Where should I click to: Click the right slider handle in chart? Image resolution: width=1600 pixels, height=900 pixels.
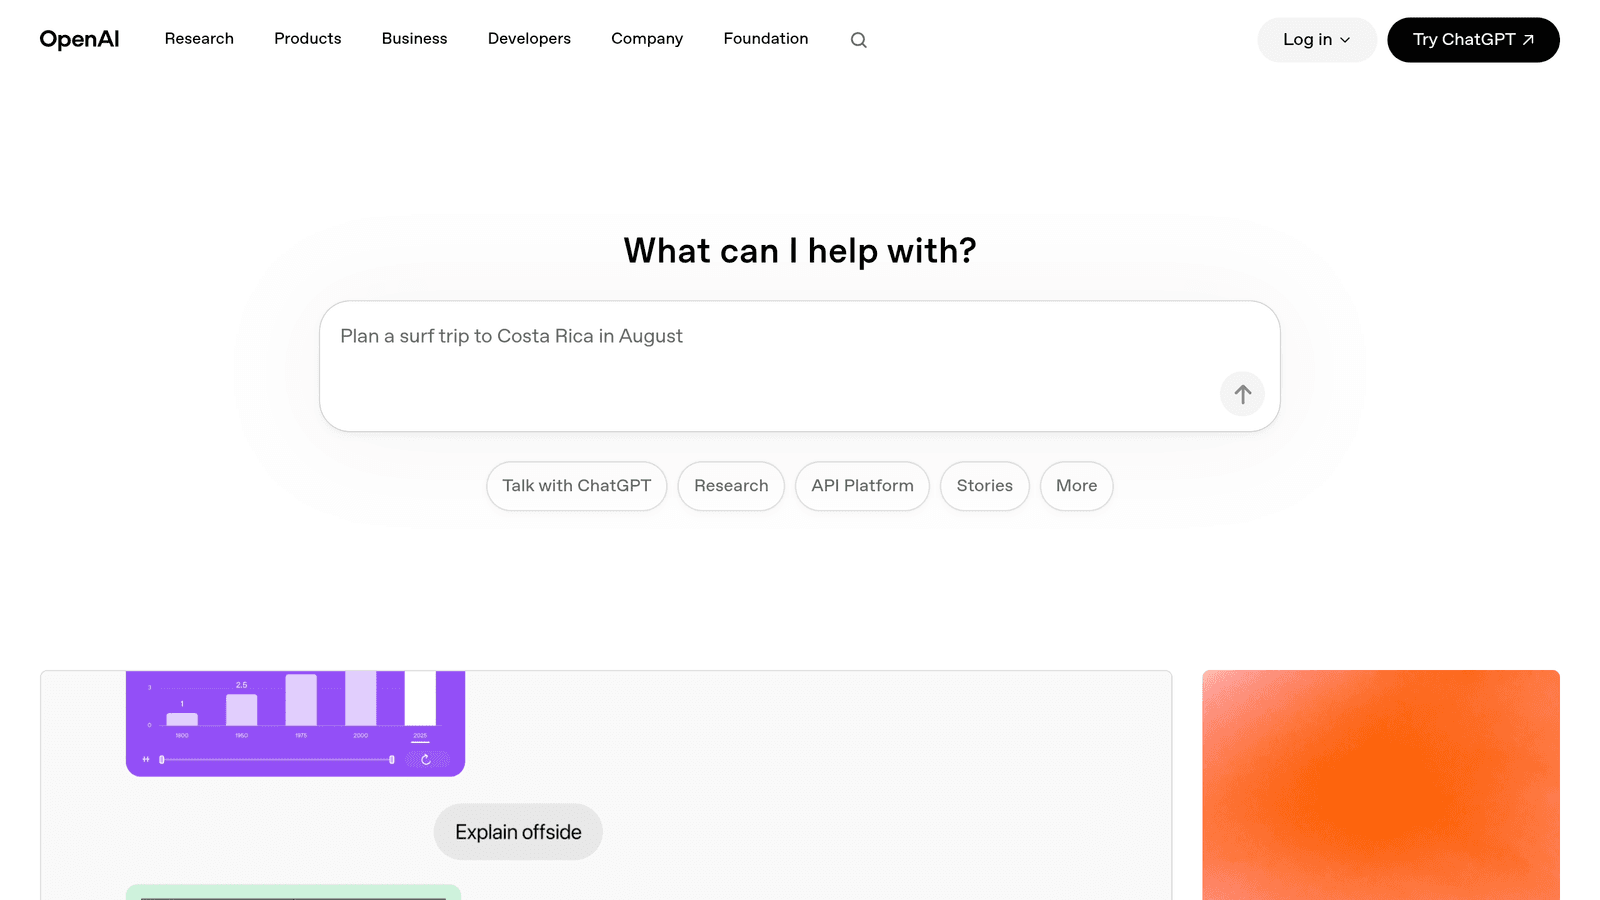[392, 760]
